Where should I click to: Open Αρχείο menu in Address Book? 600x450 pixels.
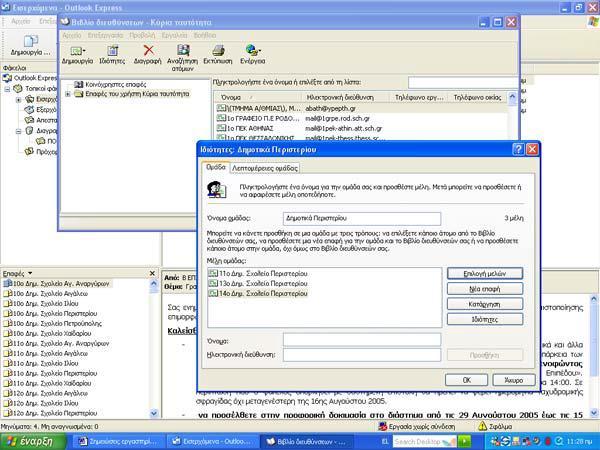pos(72,35)
